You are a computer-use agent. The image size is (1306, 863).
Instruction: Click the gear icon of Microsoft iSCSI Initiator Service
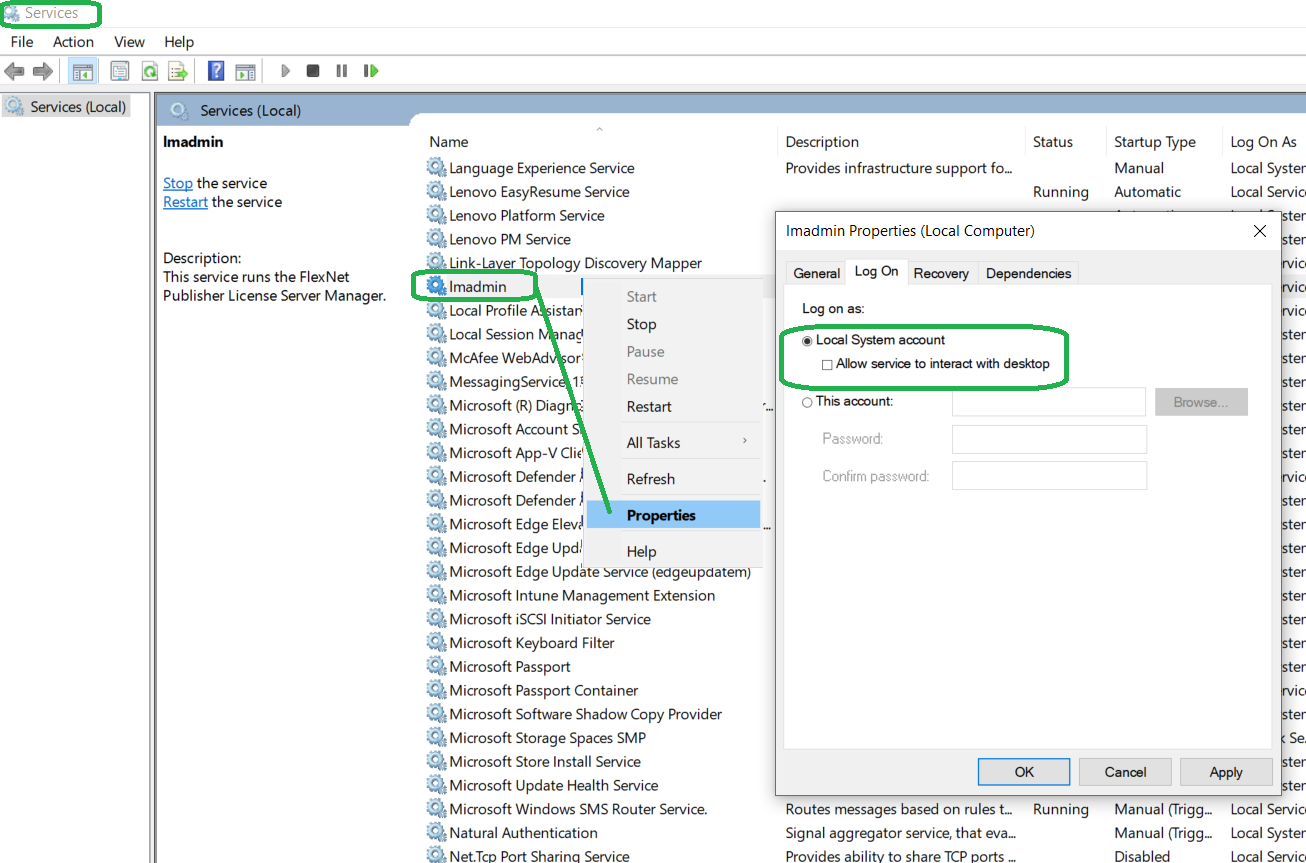click(x=437, y=619)
